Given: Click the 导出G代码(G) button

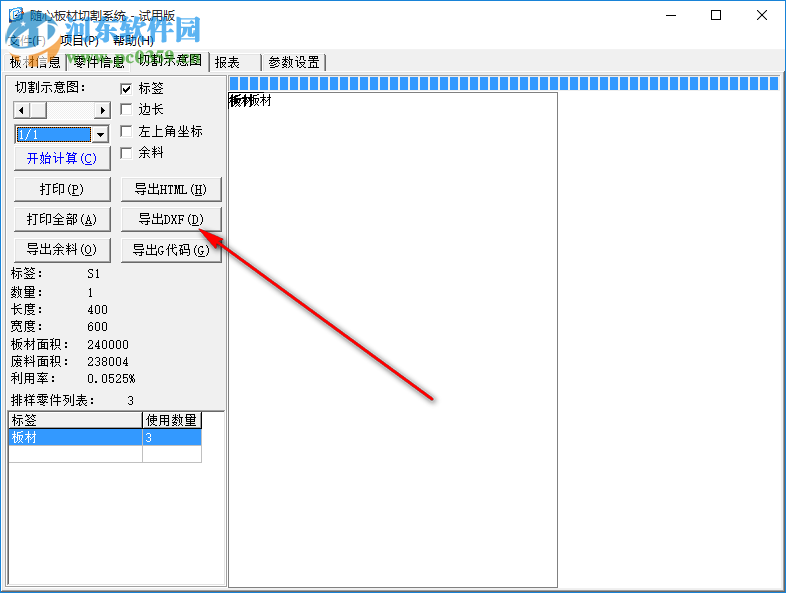Looking at the screenshot, I should [x=171, y=250].
